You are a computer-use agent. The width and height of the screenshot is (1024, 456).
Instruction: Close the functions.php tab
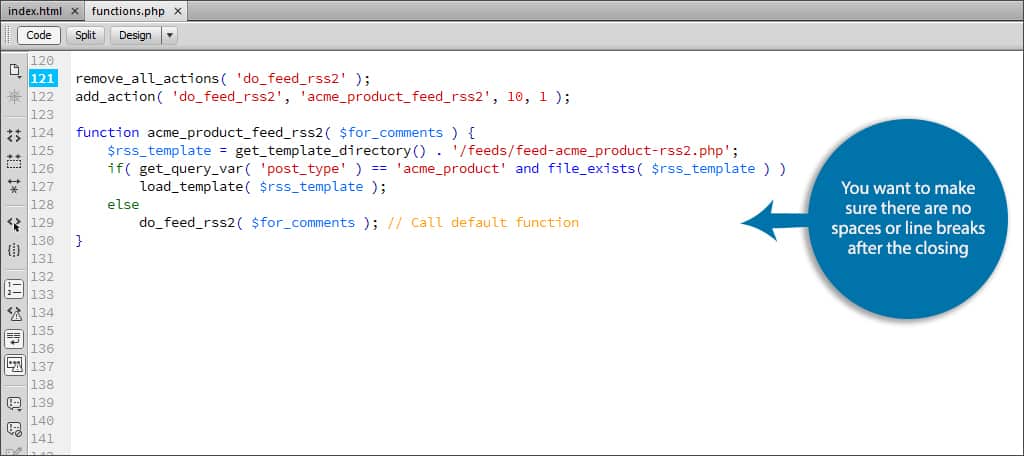(x=178, y=11)
